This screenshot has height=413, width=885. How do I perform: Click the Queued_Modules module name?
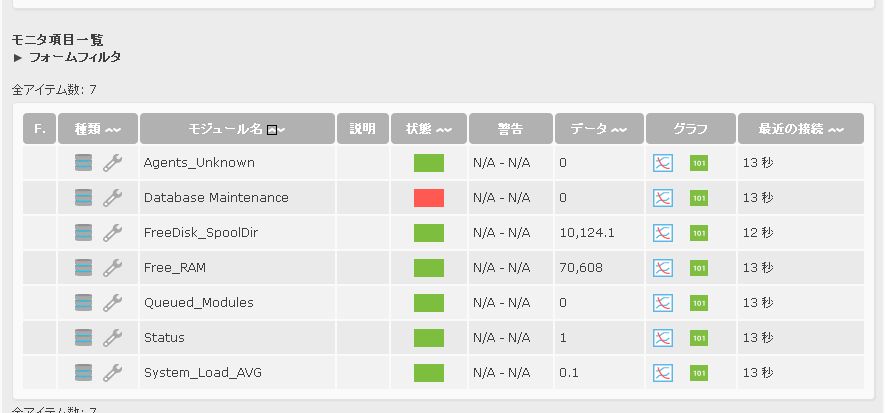coord(199,303)
